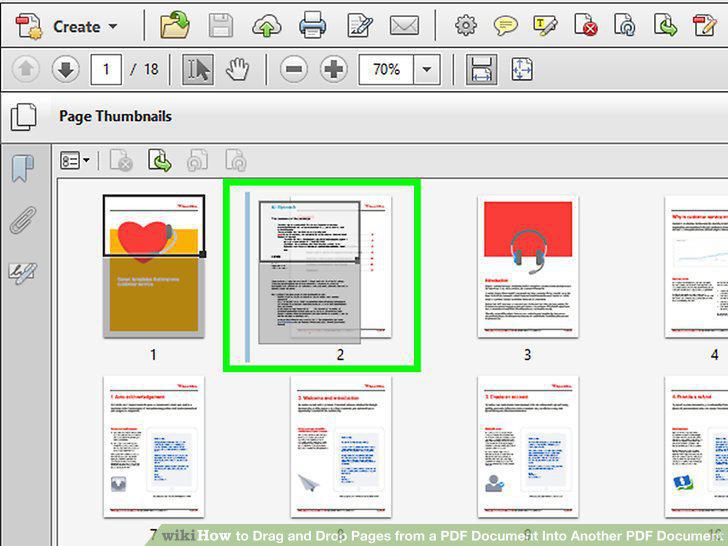Select the highlight text tool icon
The image size is (728, 546).
click(x=545, y=26)
